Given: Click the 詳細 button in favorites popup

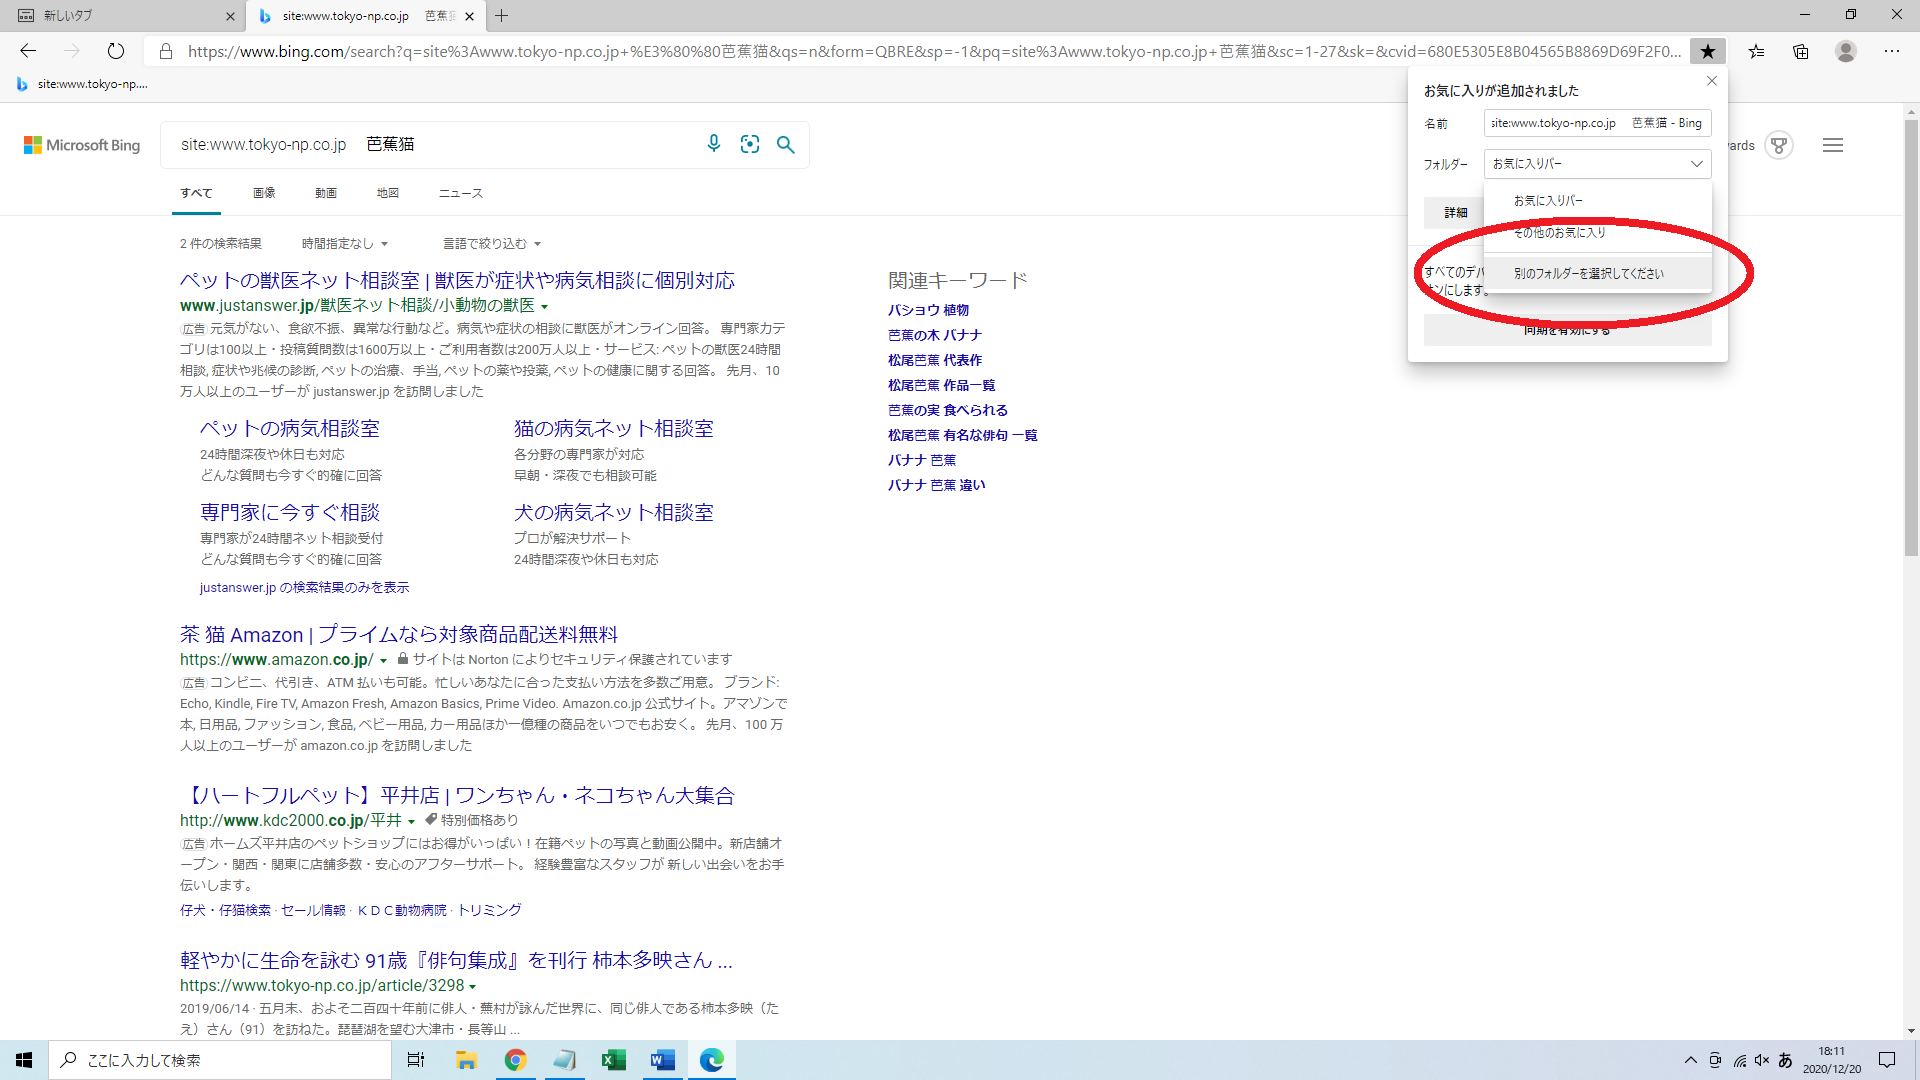Looking at the screenshot, I should click(x=1455, y=212).
